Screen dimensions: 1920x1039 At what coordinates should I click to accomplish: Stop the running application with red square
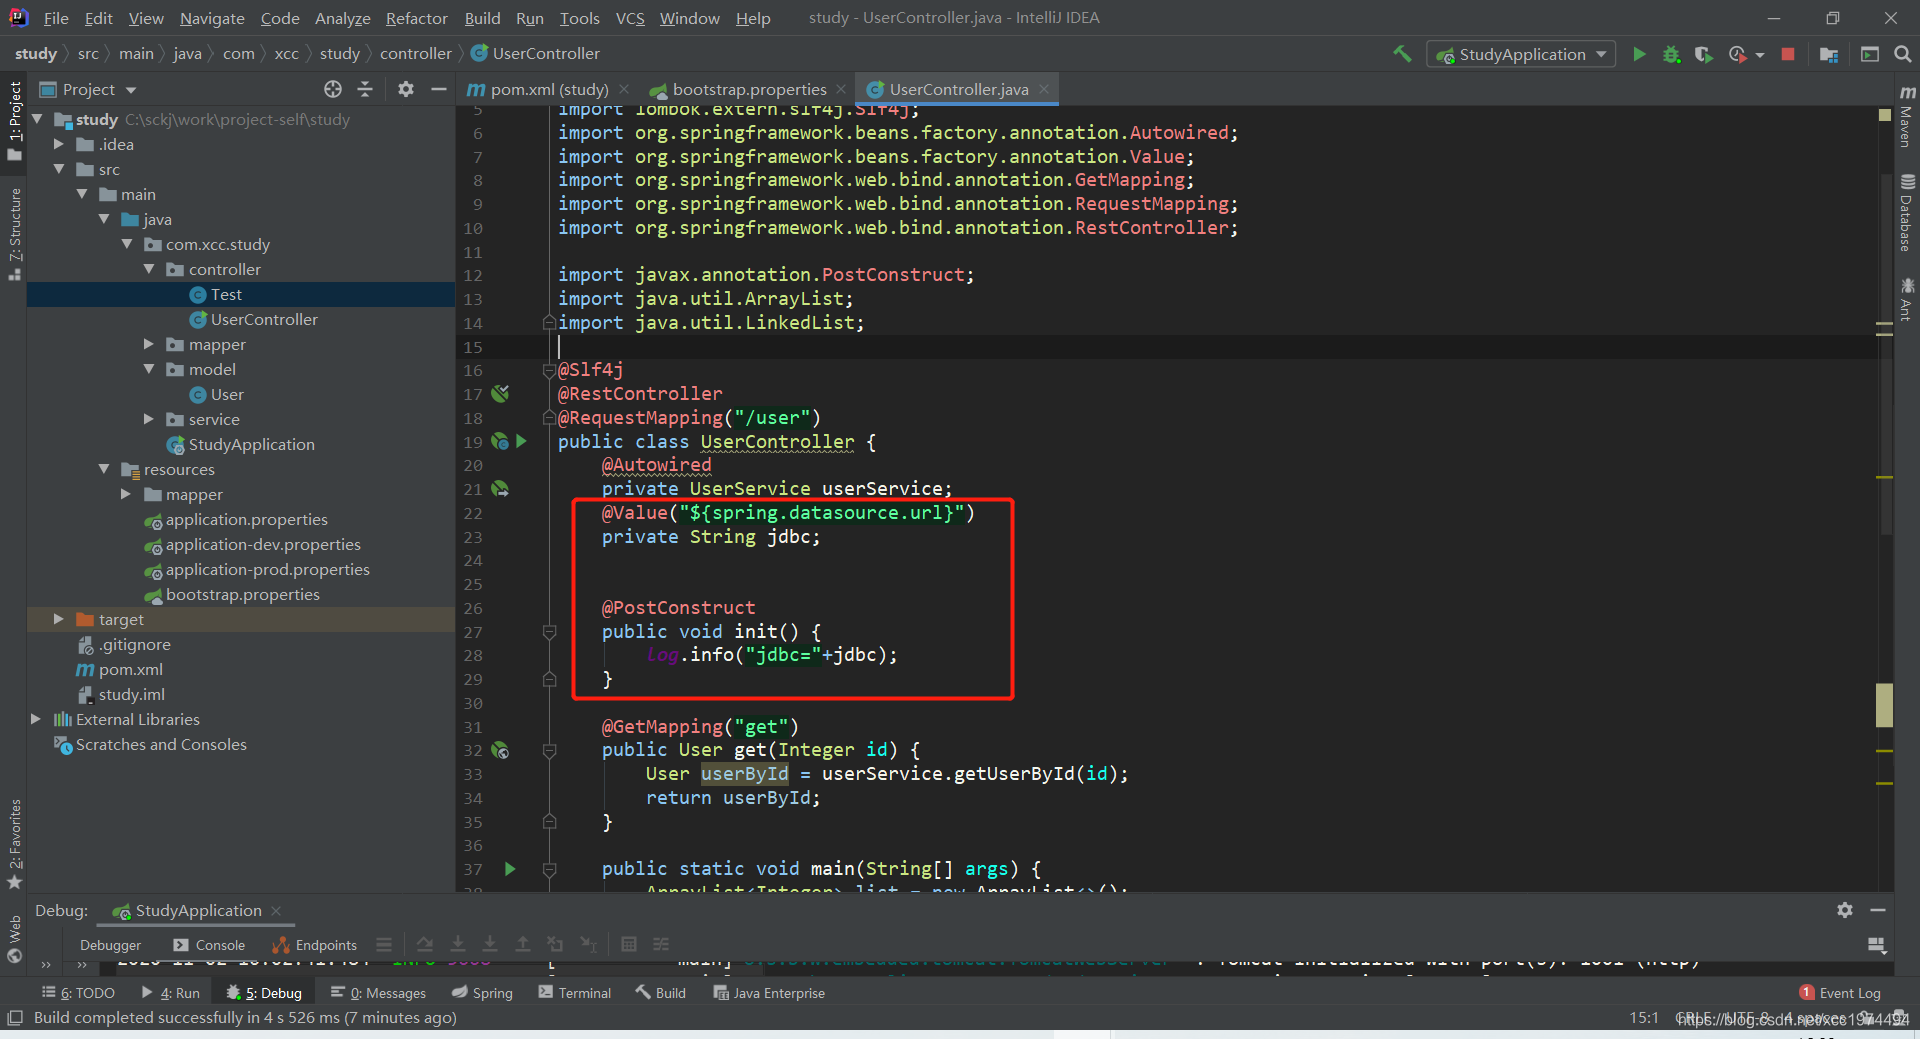click(1788, 54)
